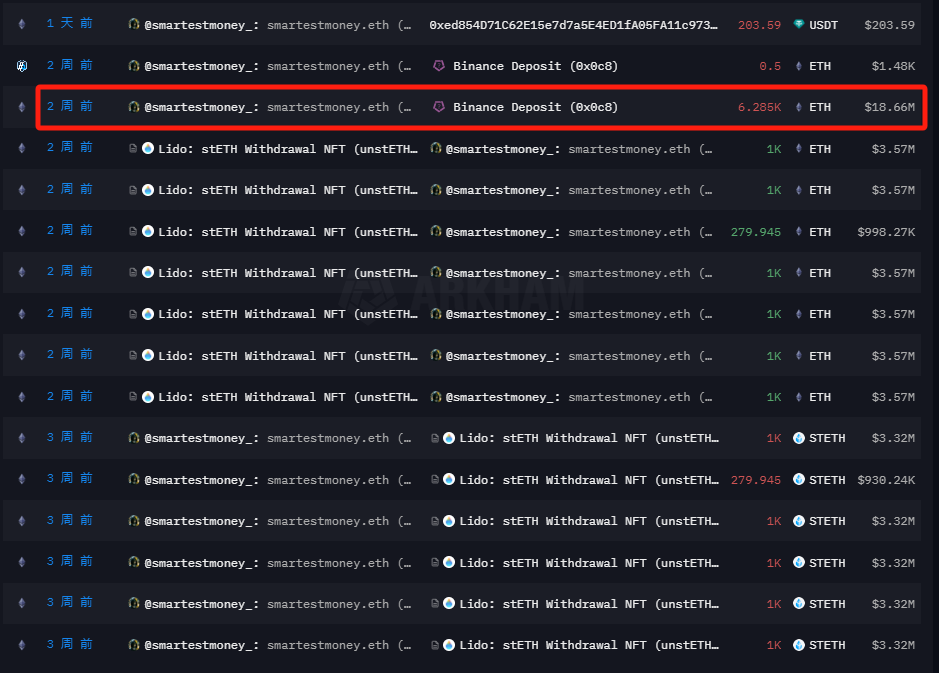The height and width of the screenshot is (673, 939).
Task: Open the "1 天前" transaction timestamp link
Action: pyautogui.click(x=69, y=24)
